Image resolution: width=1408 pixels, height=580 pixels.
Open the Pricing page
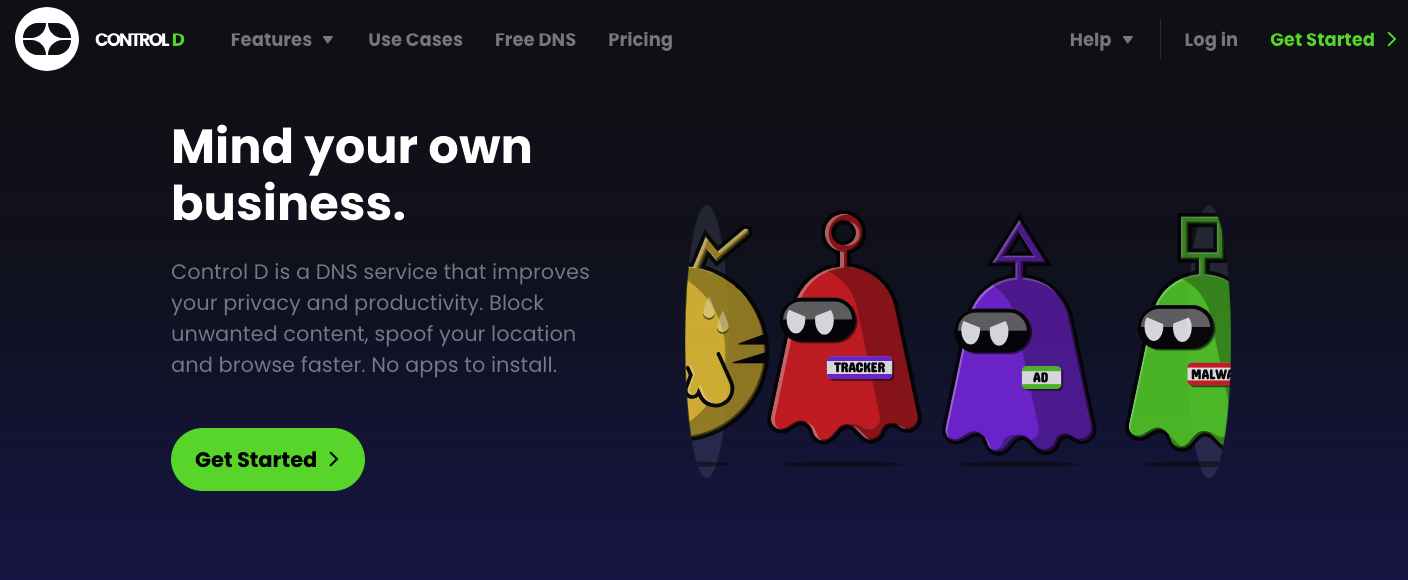tap(640, 40)
